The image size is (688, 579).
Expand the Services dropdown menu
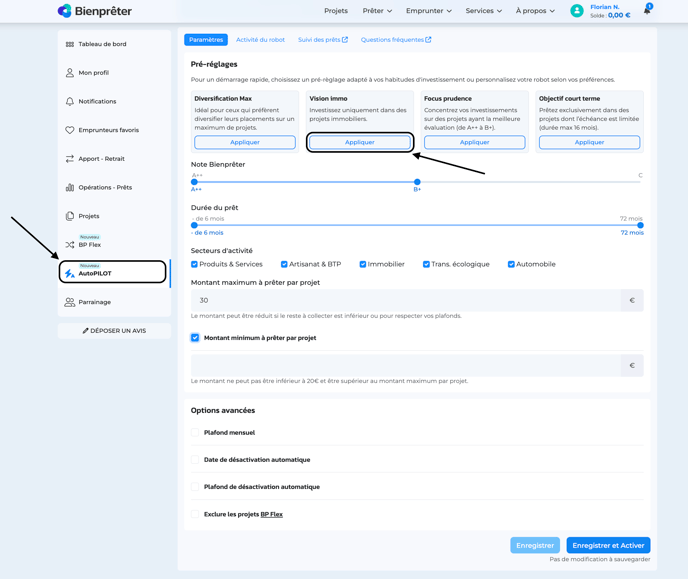pyautogui.click(x=484, y=11)
